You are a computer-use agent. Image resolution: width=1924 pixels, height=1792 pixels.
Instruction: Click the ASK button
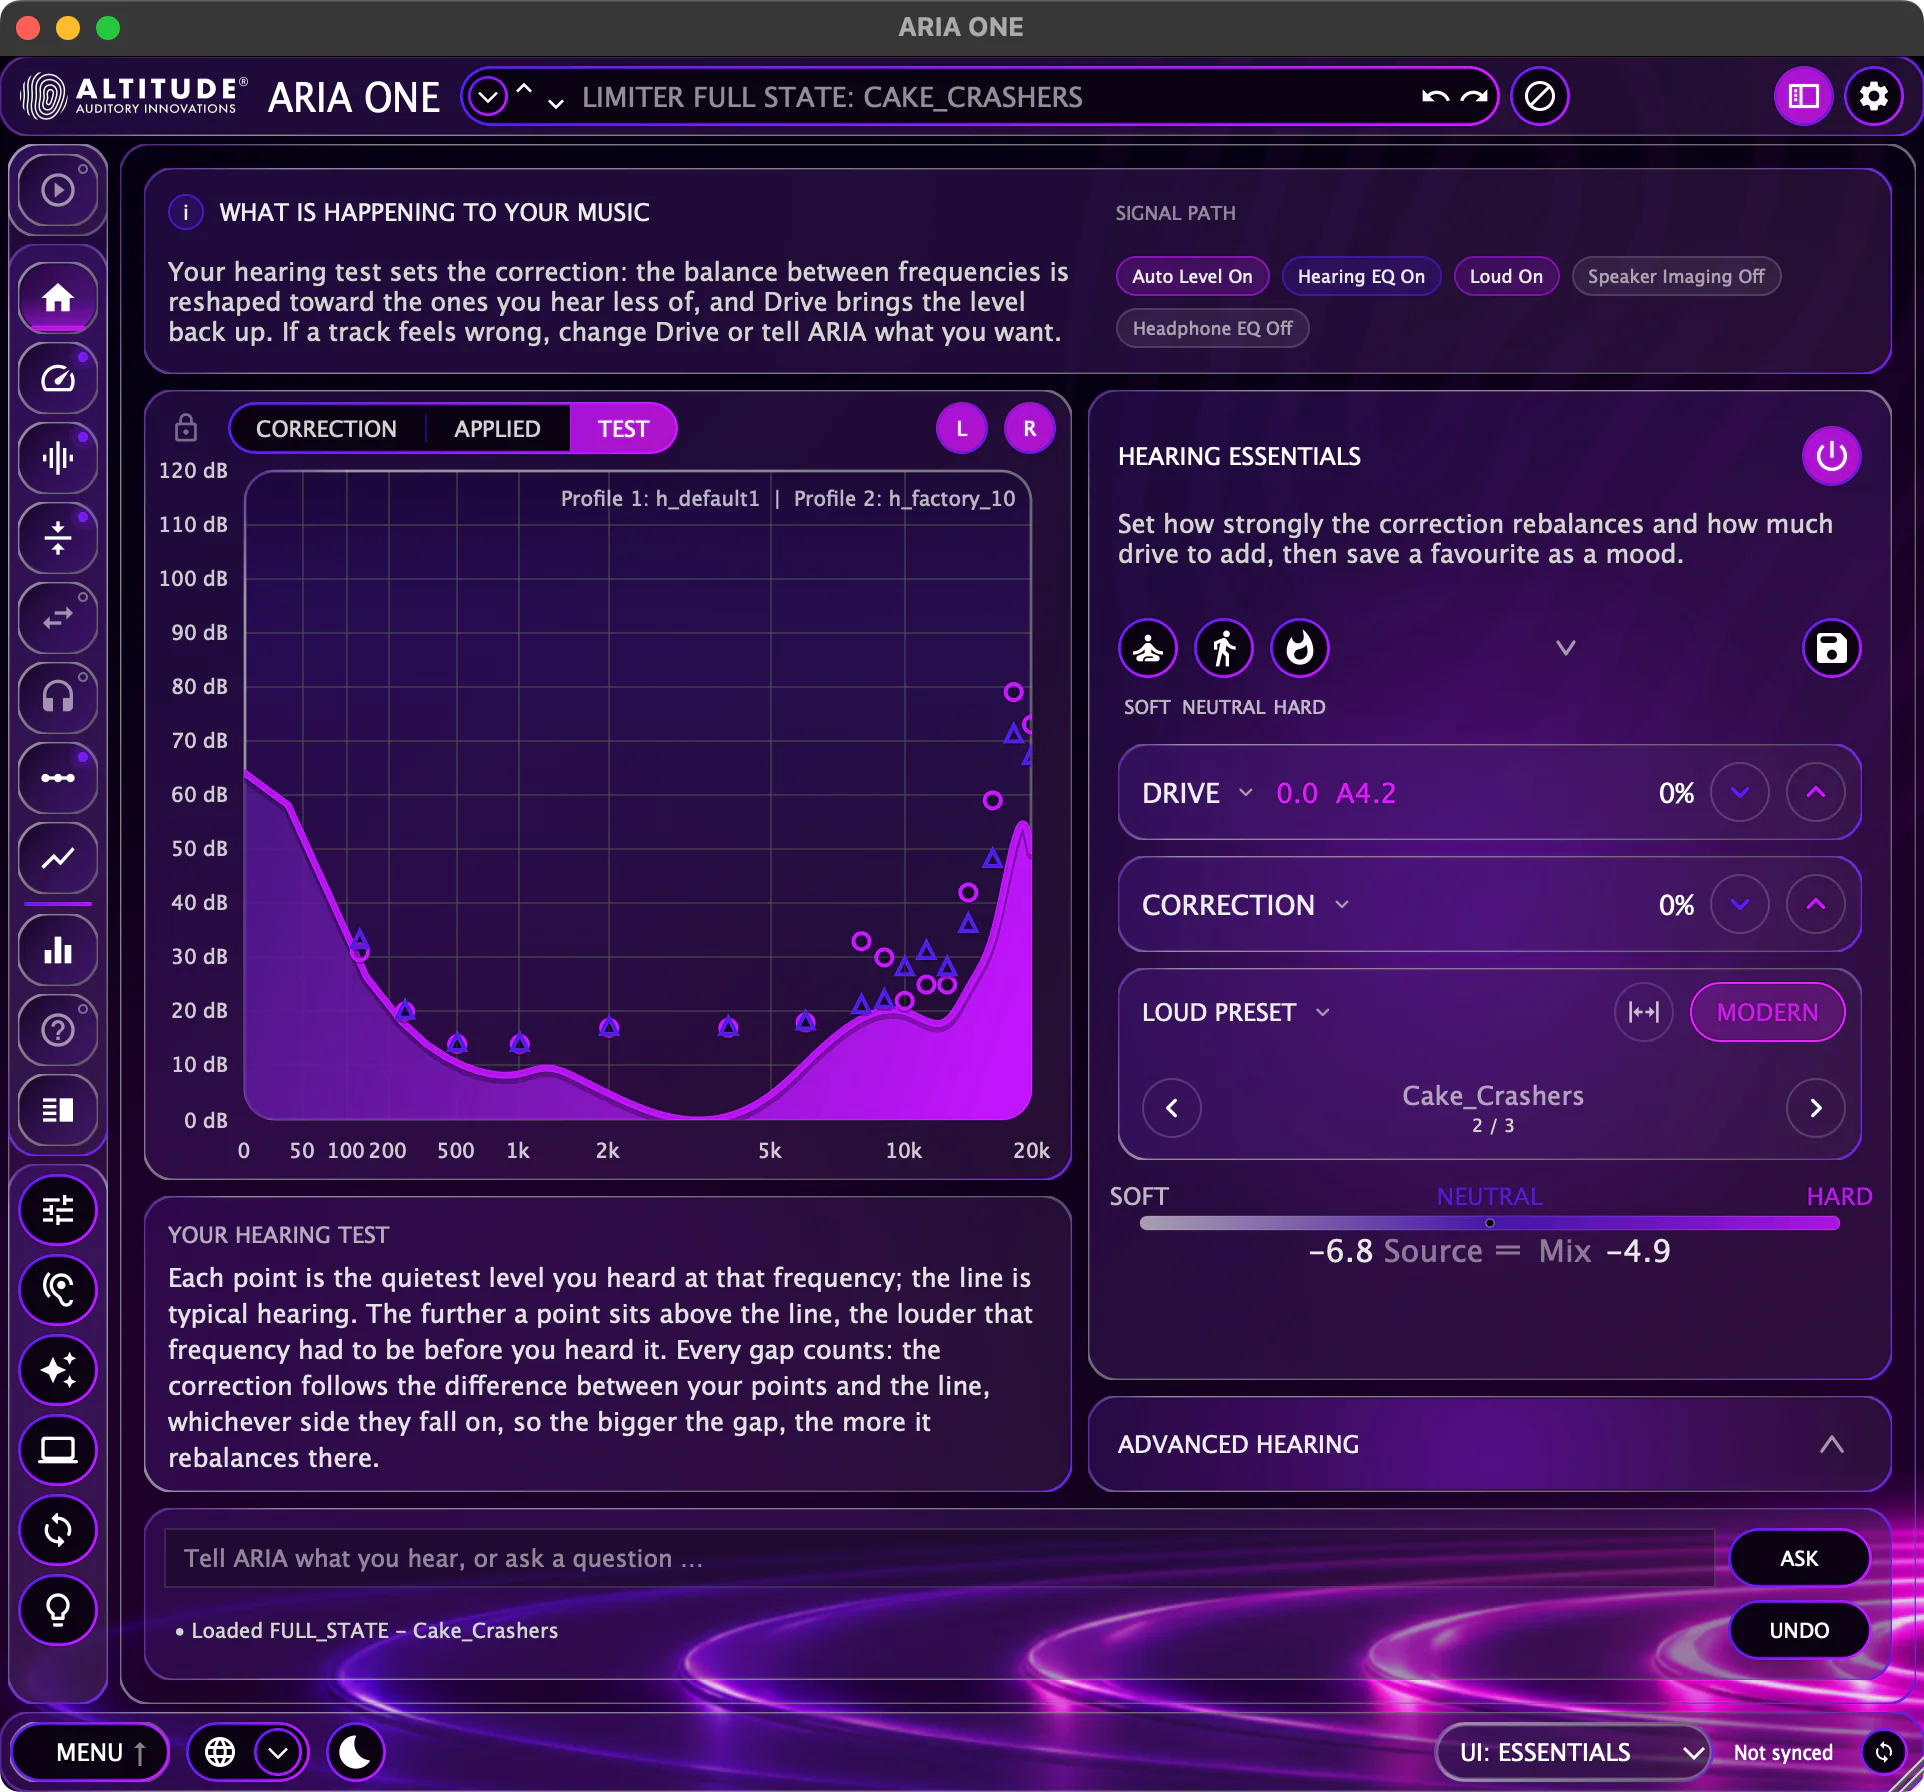coord(1798,1558)
